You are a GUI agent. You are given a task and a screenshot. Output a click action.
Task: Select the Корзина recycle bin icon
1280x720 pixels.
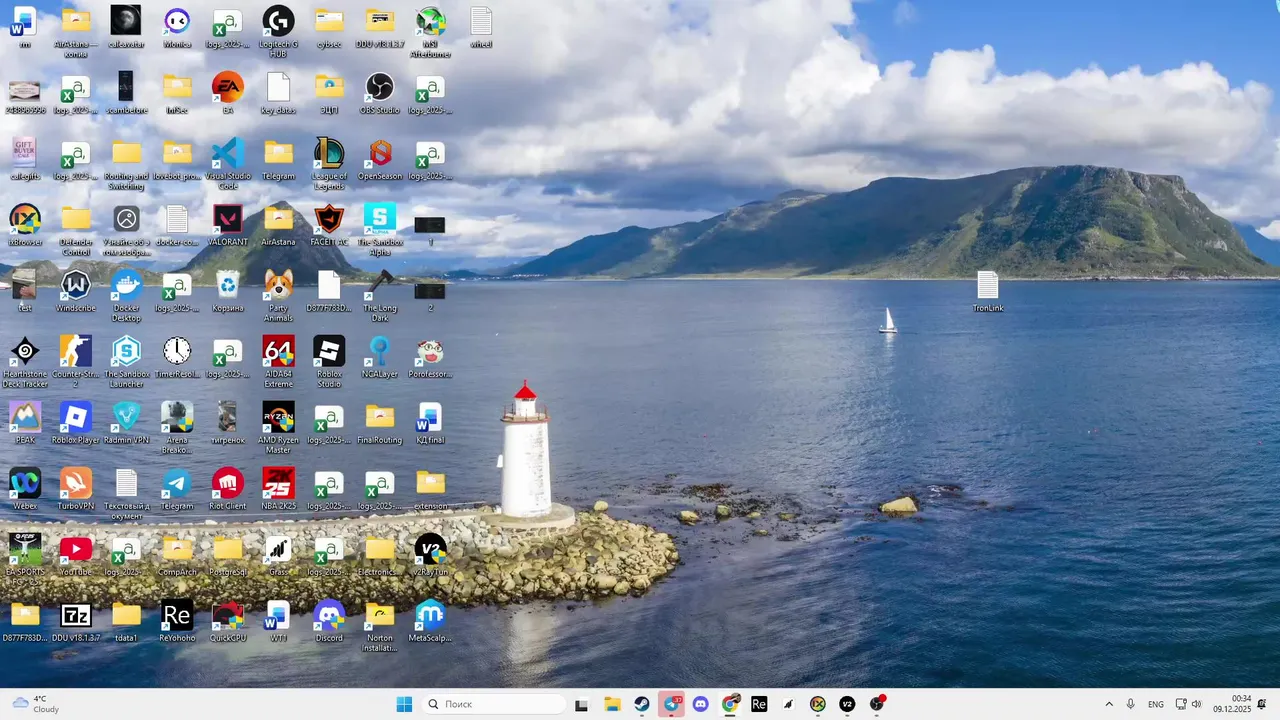[x=228, y=291]
